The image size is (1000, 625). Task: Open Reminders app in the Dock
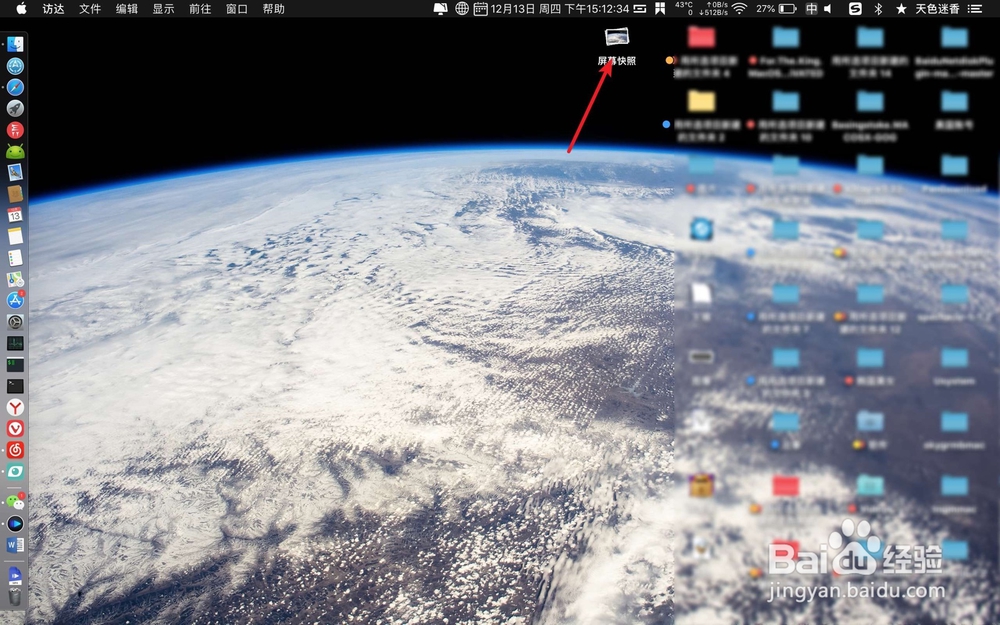point(15,258)
